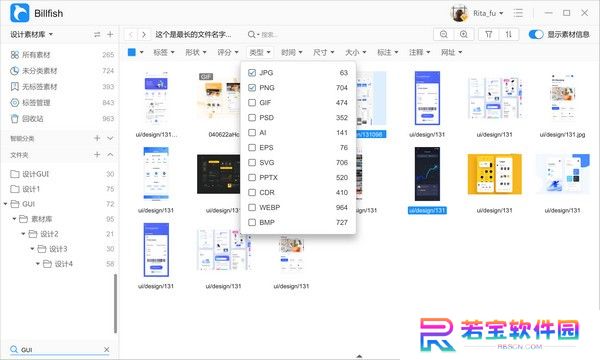The width and height of the screenshot is (600, 360).
Task: Click the magnifier icon in the top search
Action: [251, 34]
